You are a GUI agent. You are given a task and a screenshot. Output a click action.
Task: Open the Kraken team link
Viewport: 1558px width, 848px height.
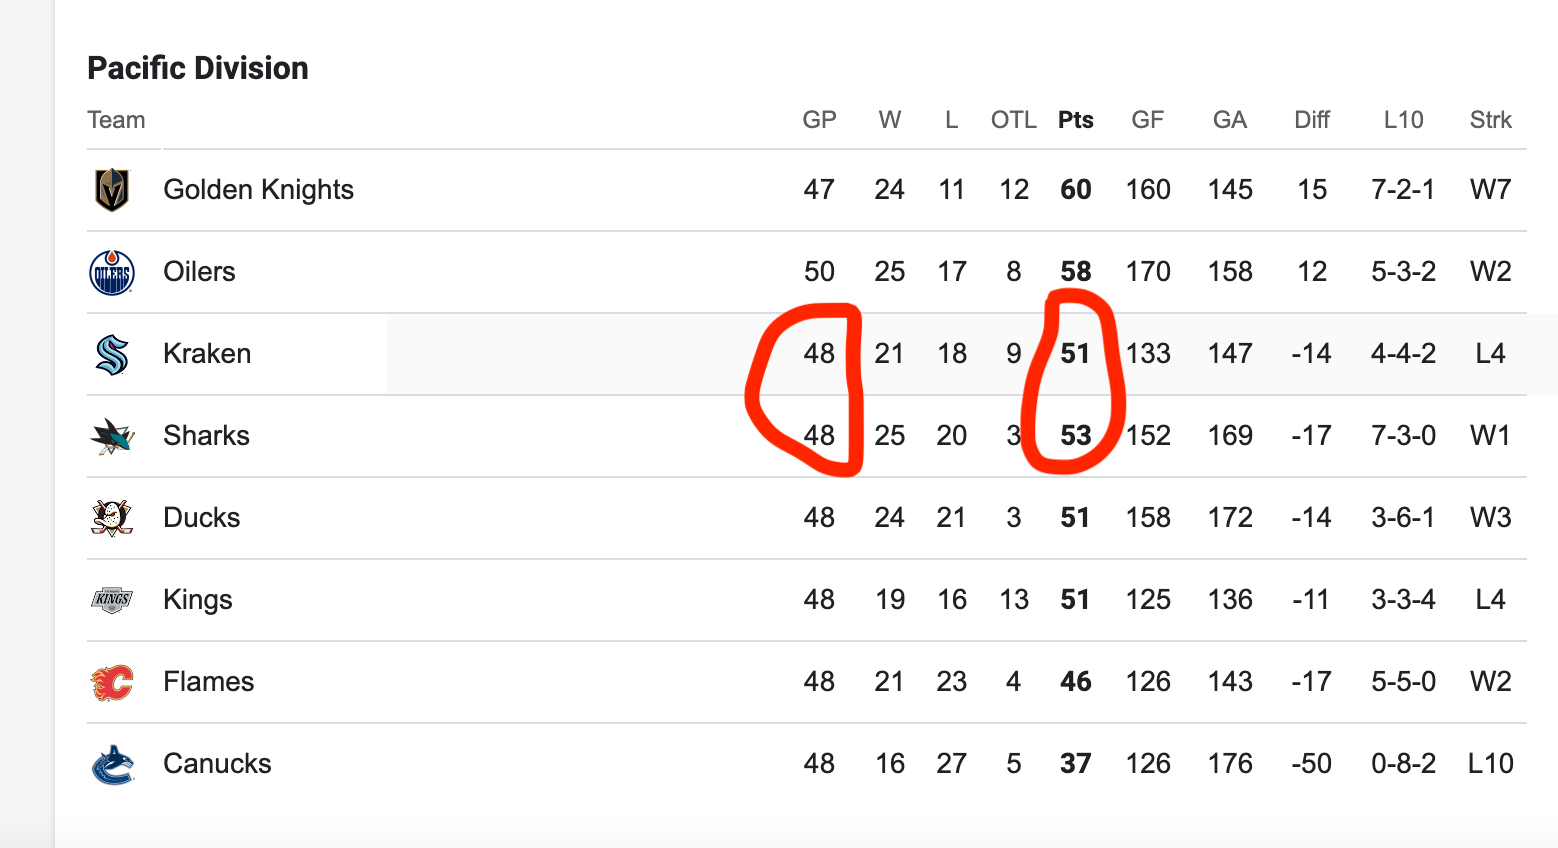(x=207, y=354)
